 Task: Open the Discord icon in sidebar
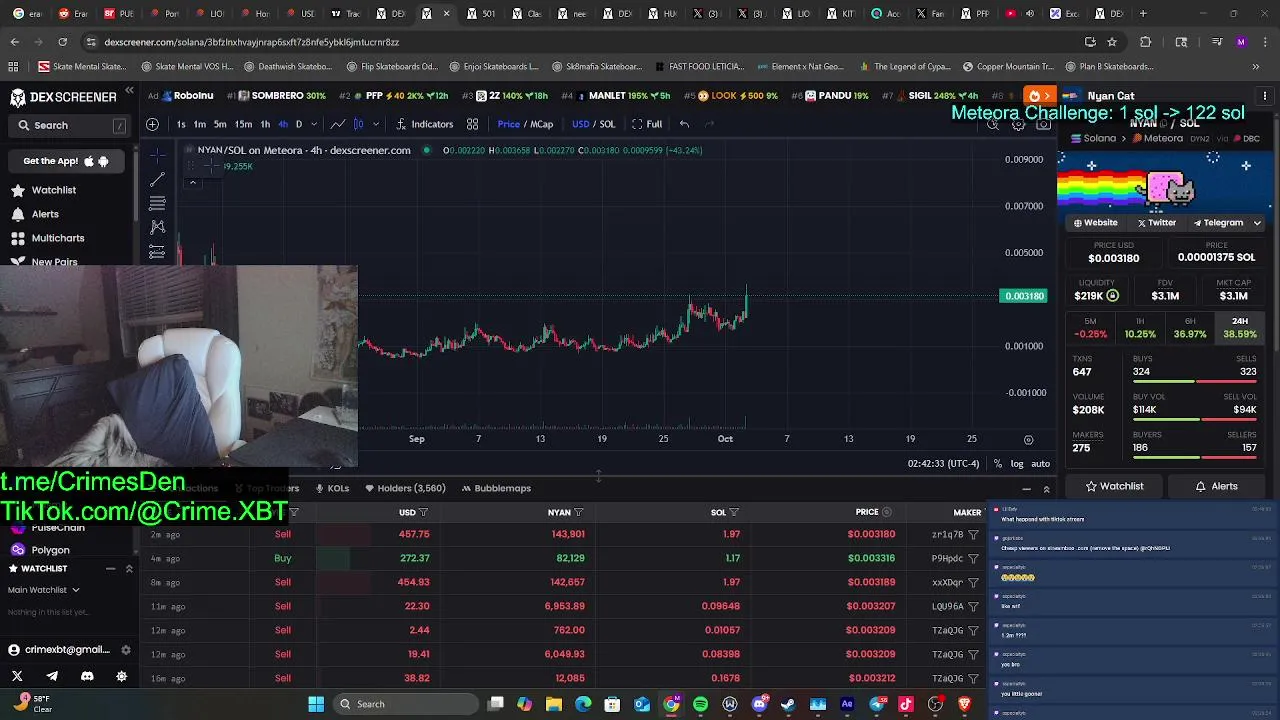click(87, 676)
